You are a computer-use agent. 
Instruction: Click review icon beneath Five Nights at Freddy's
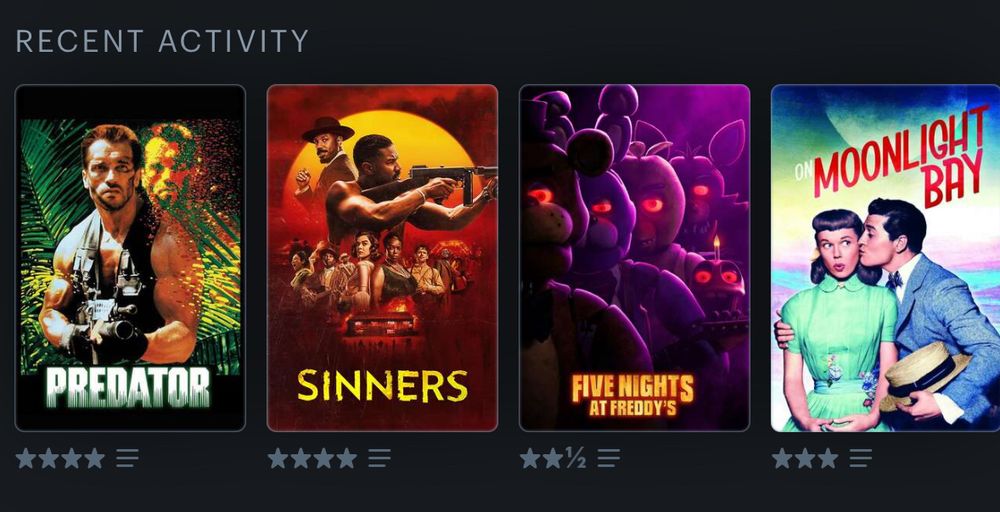tap(608, 458)
